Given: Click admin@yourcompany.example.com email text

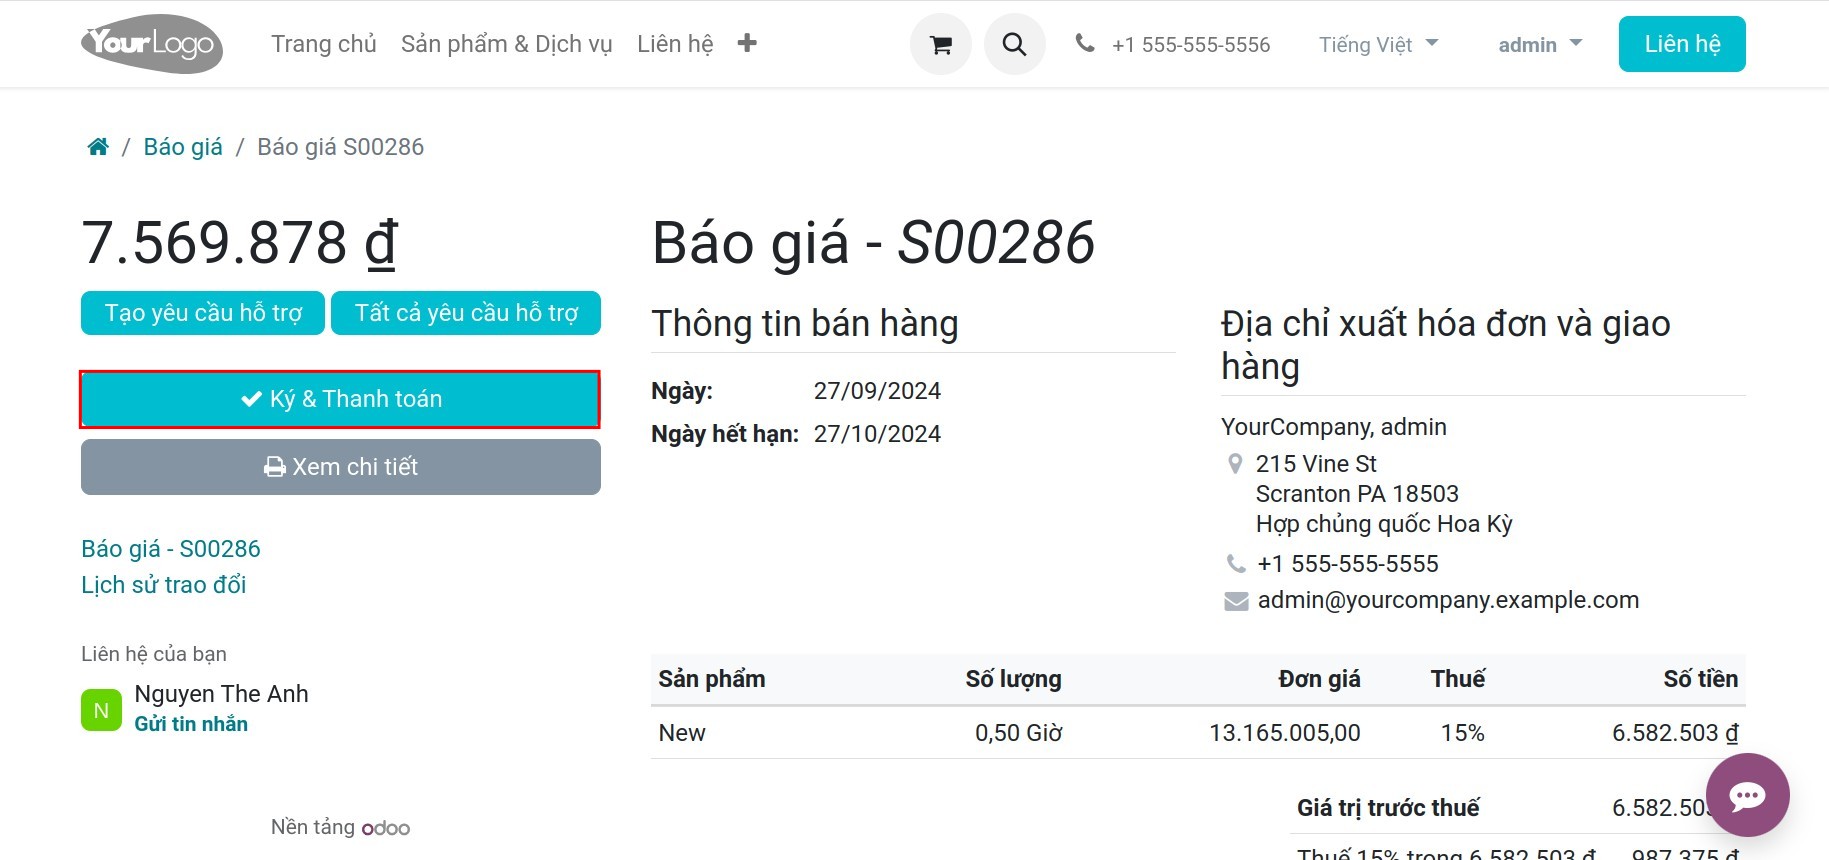Looking at the screenshot, I should (1448, 600).
